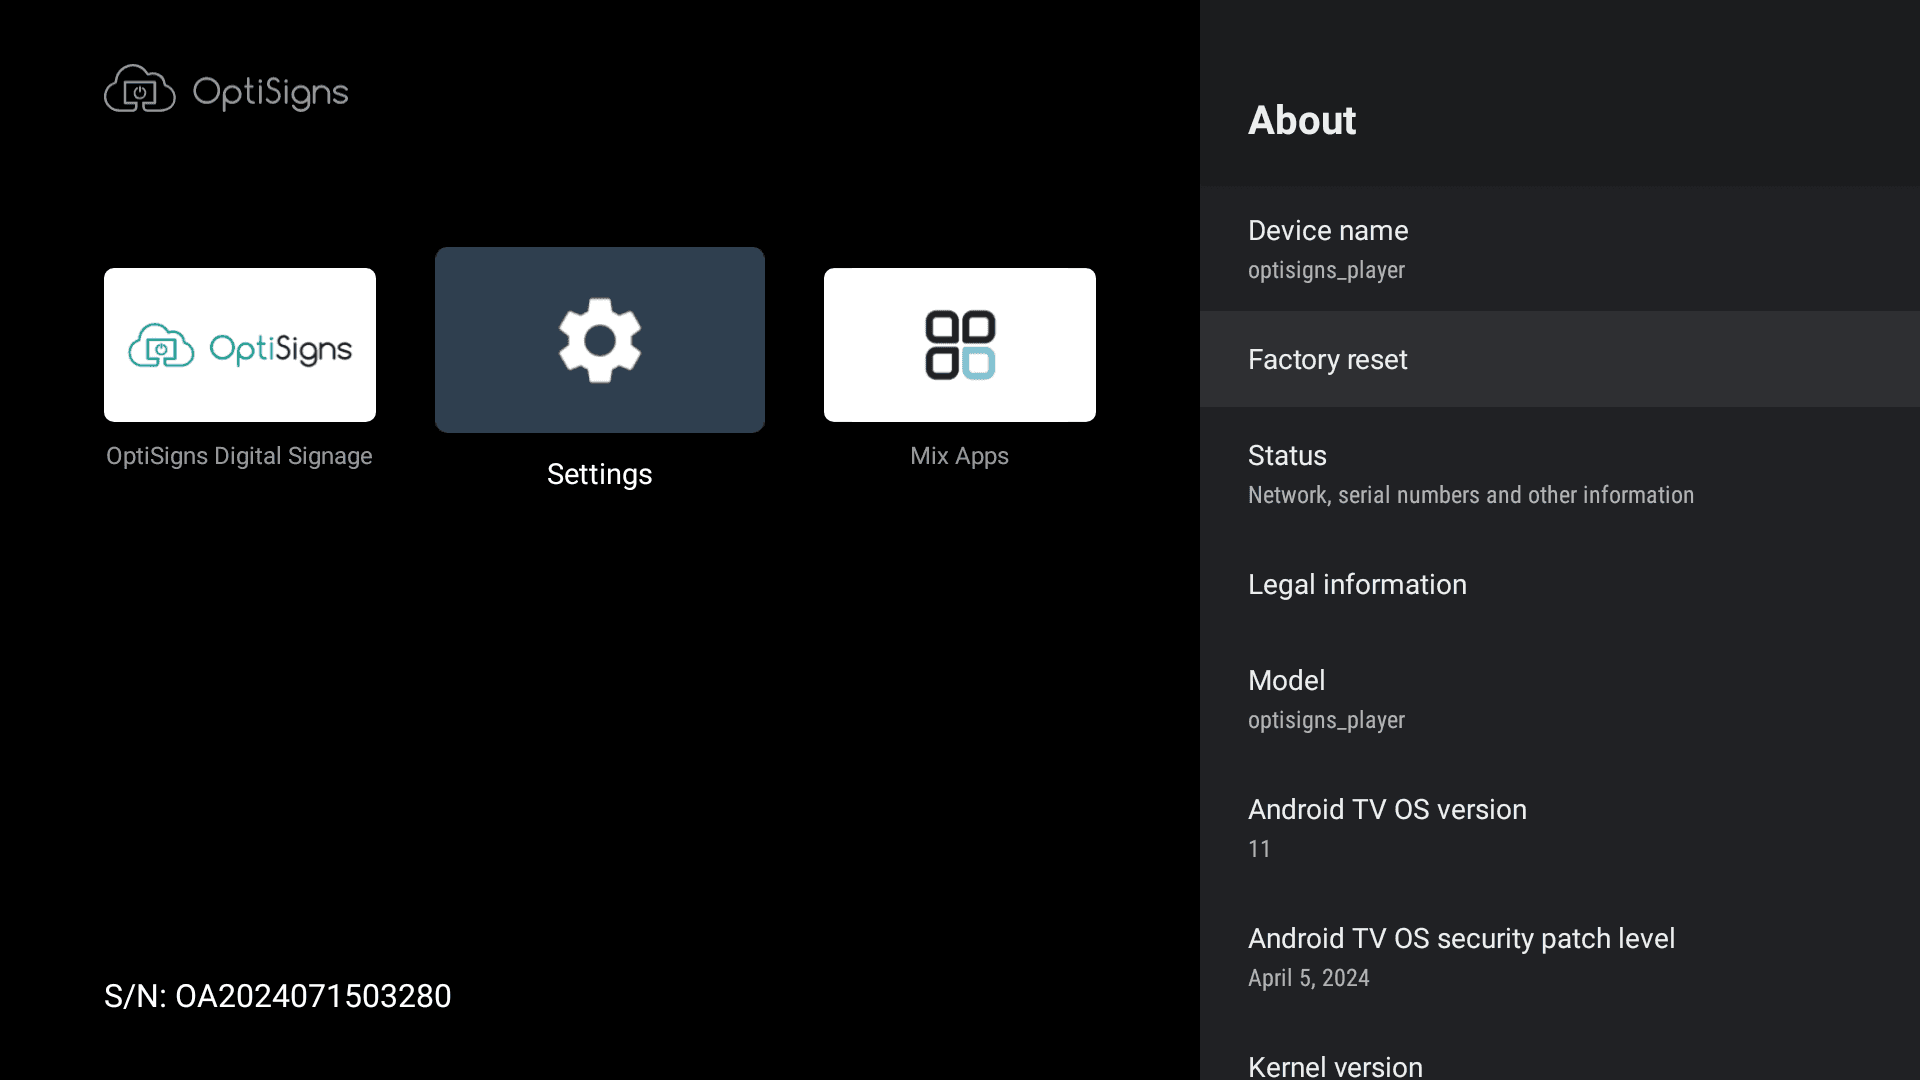The width and height of the screenshot is (1920, 1080).
Task: Open the Legal information entry
Action: click(1559, 585)
